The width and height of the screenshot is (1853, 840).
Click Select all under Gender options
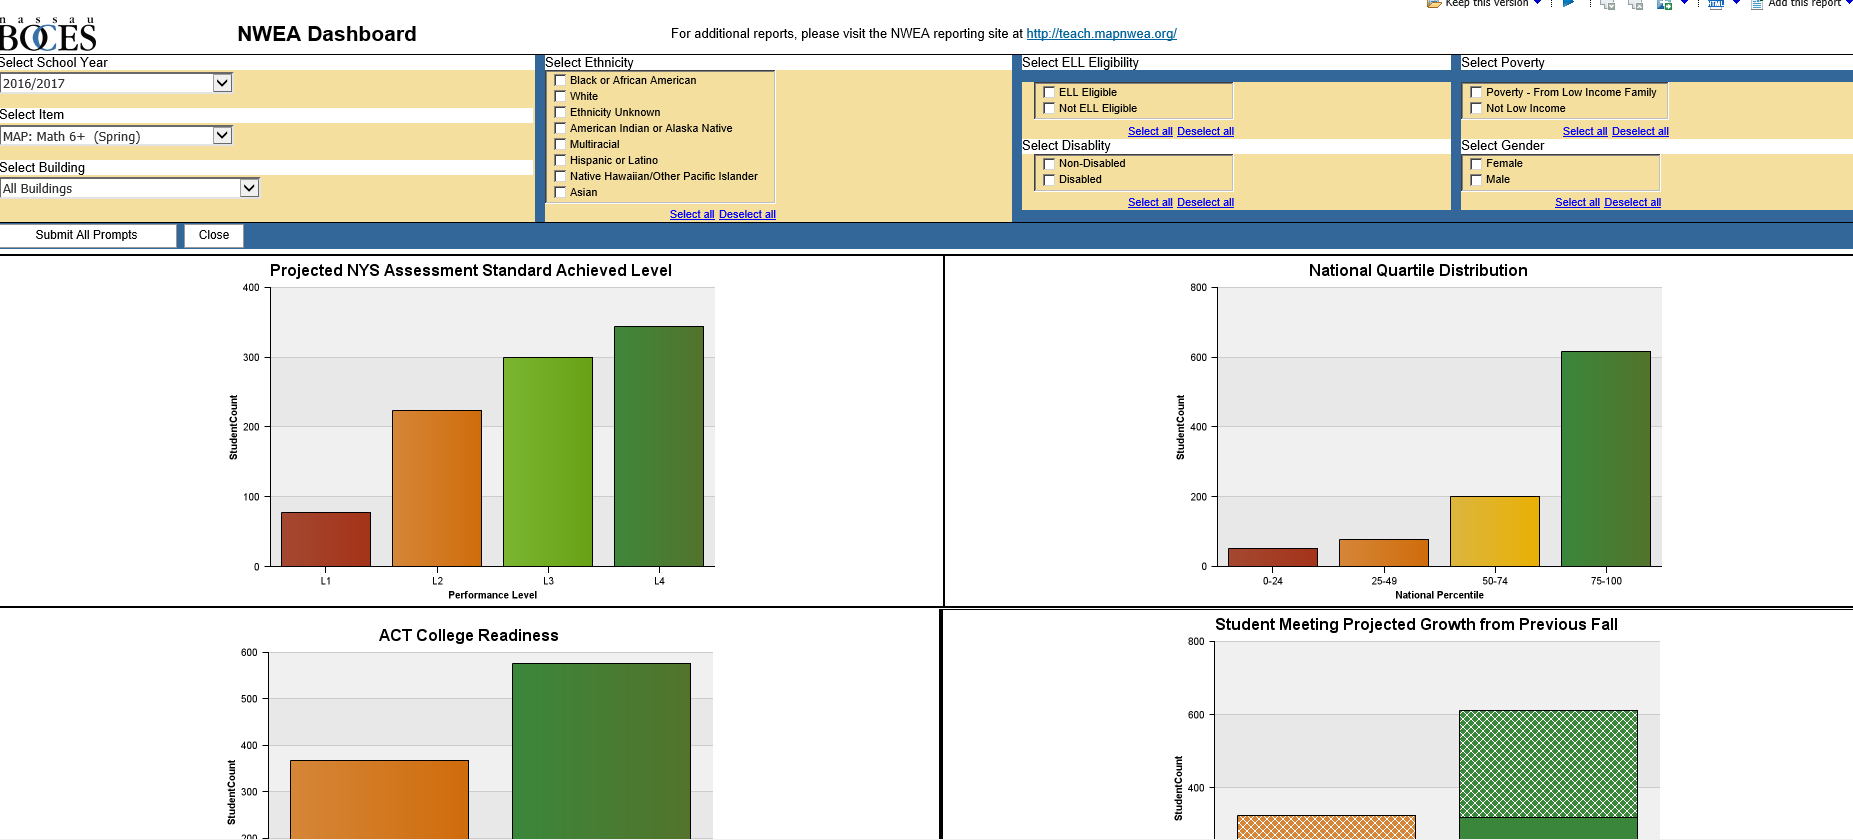click(1577, 202)
